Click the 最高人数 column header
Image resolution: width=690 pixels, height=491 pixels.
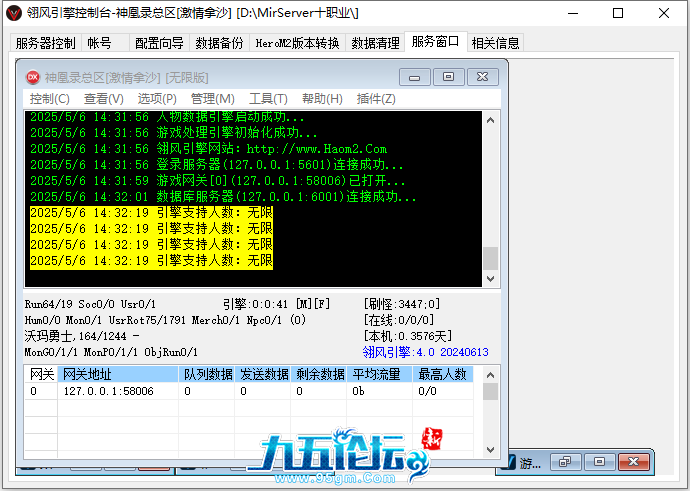[x=443, y=374]
